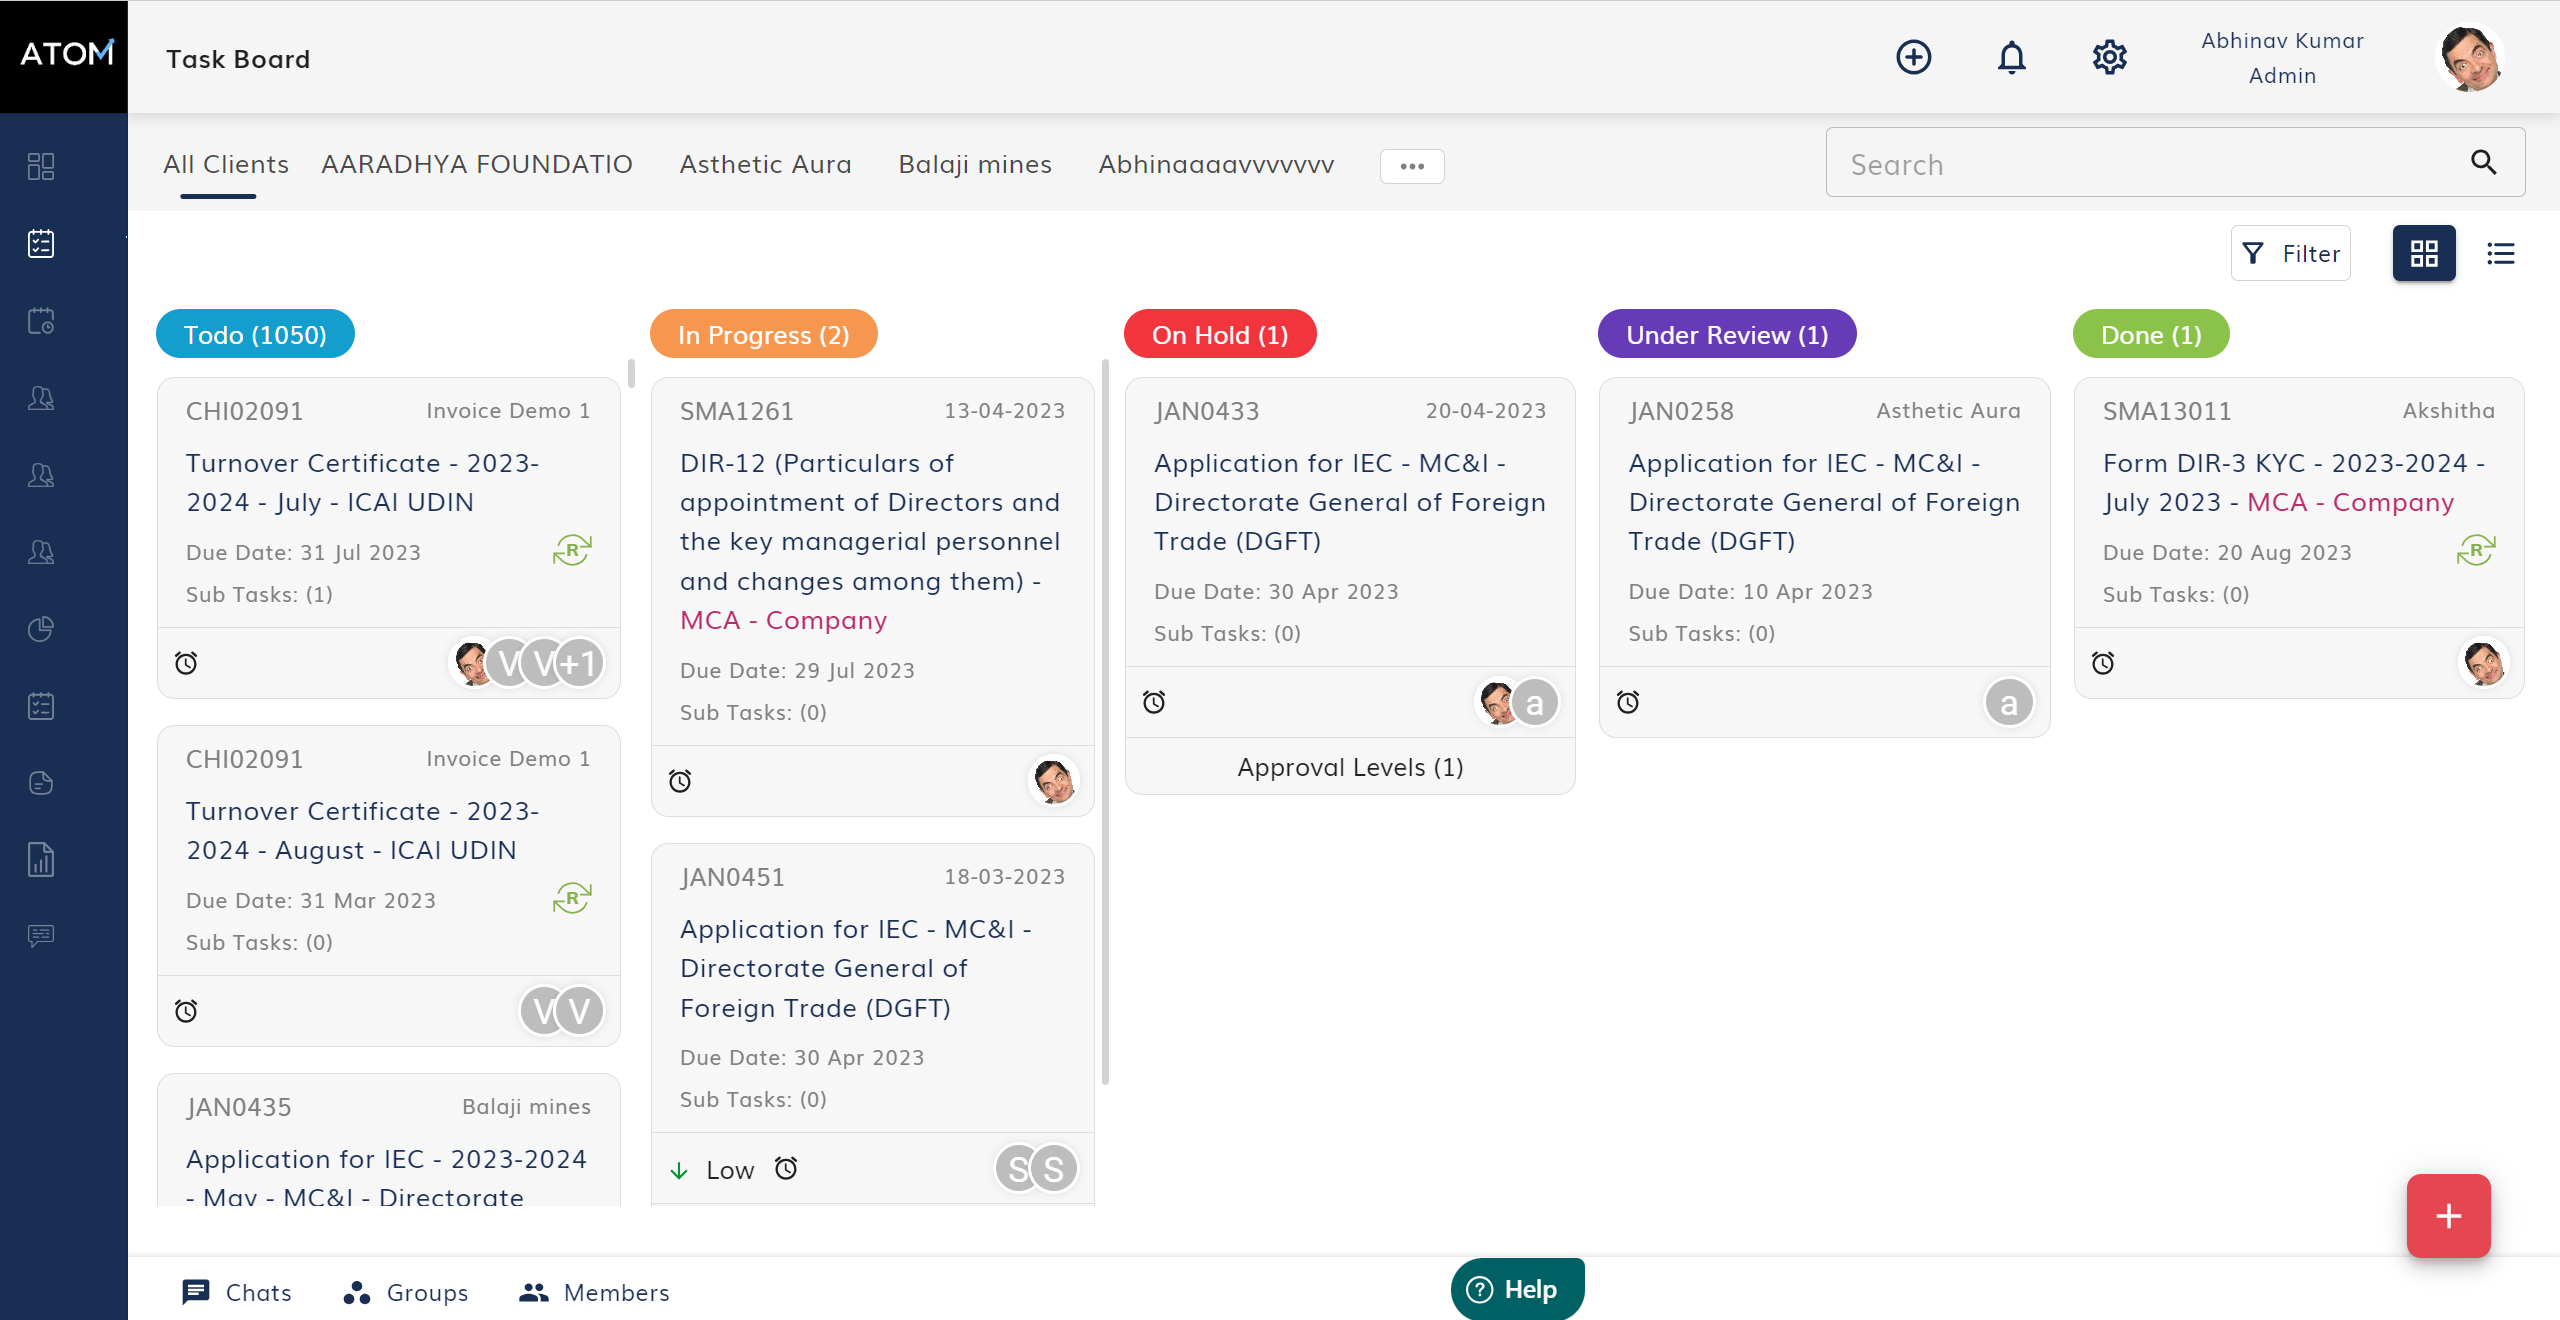
Task: Toggle the grid view layout
Action: point(2424,253)
